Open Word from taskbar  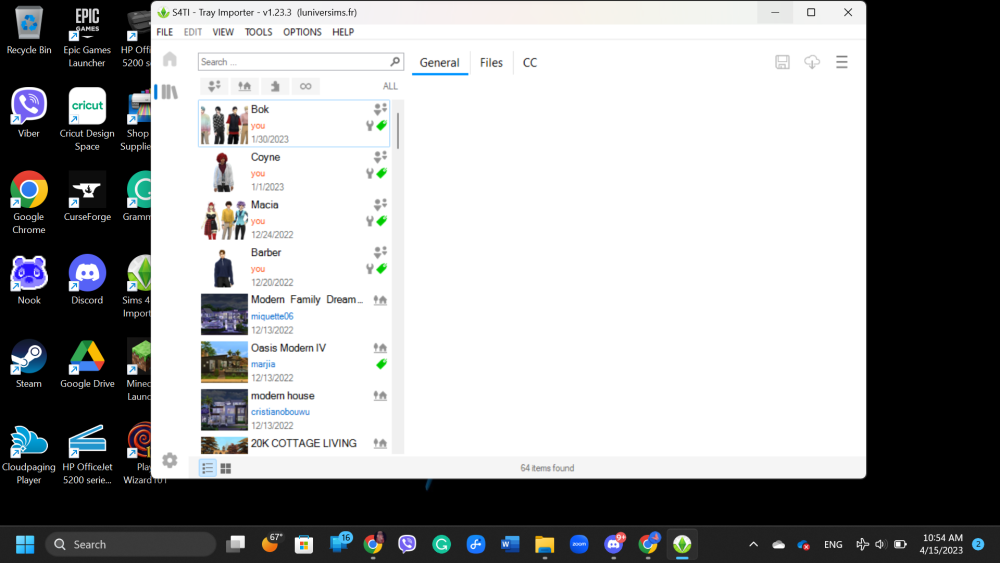pos(510,545)
